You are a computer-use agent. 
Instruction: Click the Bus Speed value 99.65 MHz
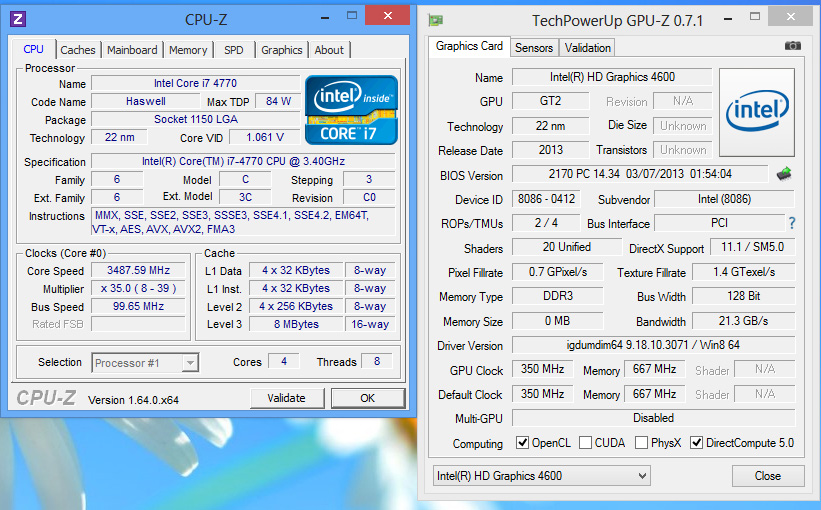[138, 306]
